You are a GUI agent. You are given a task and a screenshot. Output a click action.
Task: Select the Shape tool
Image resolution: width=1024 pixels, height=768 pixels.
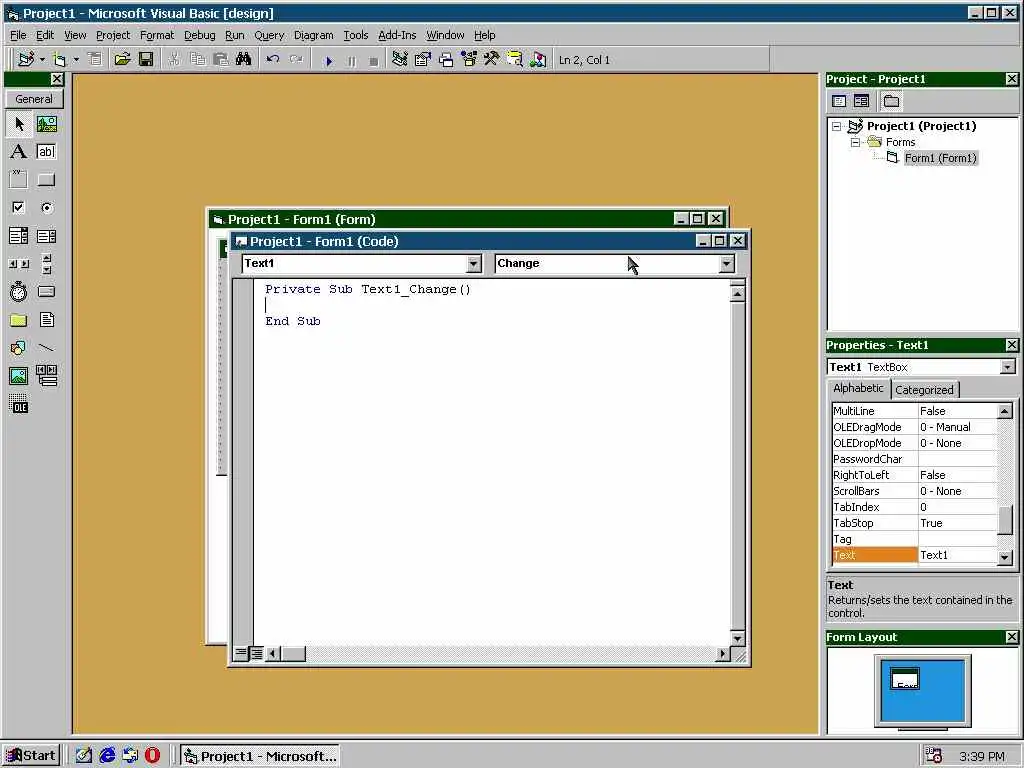point(19,348)
